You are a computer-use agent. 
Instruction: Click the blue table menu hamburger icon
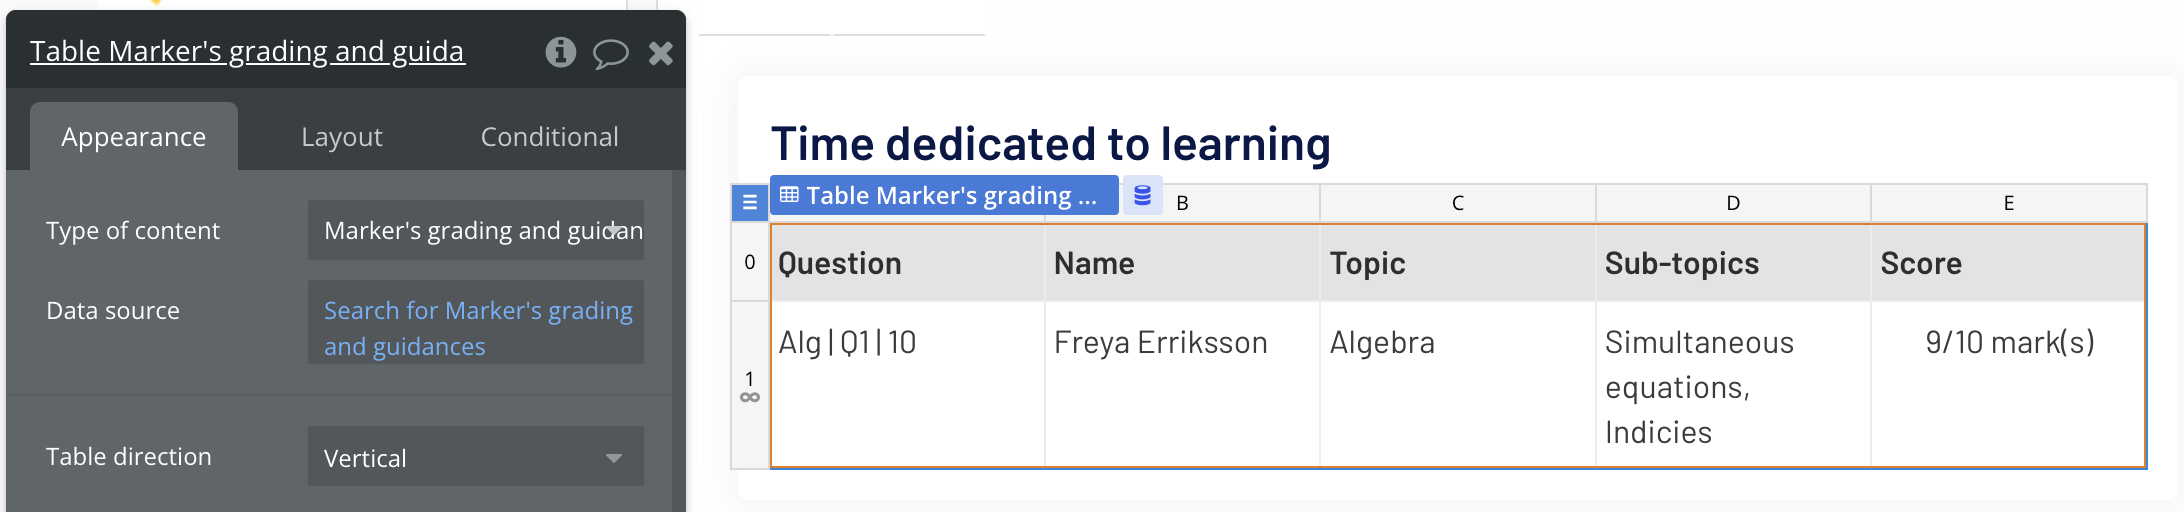tap(749, 203)
